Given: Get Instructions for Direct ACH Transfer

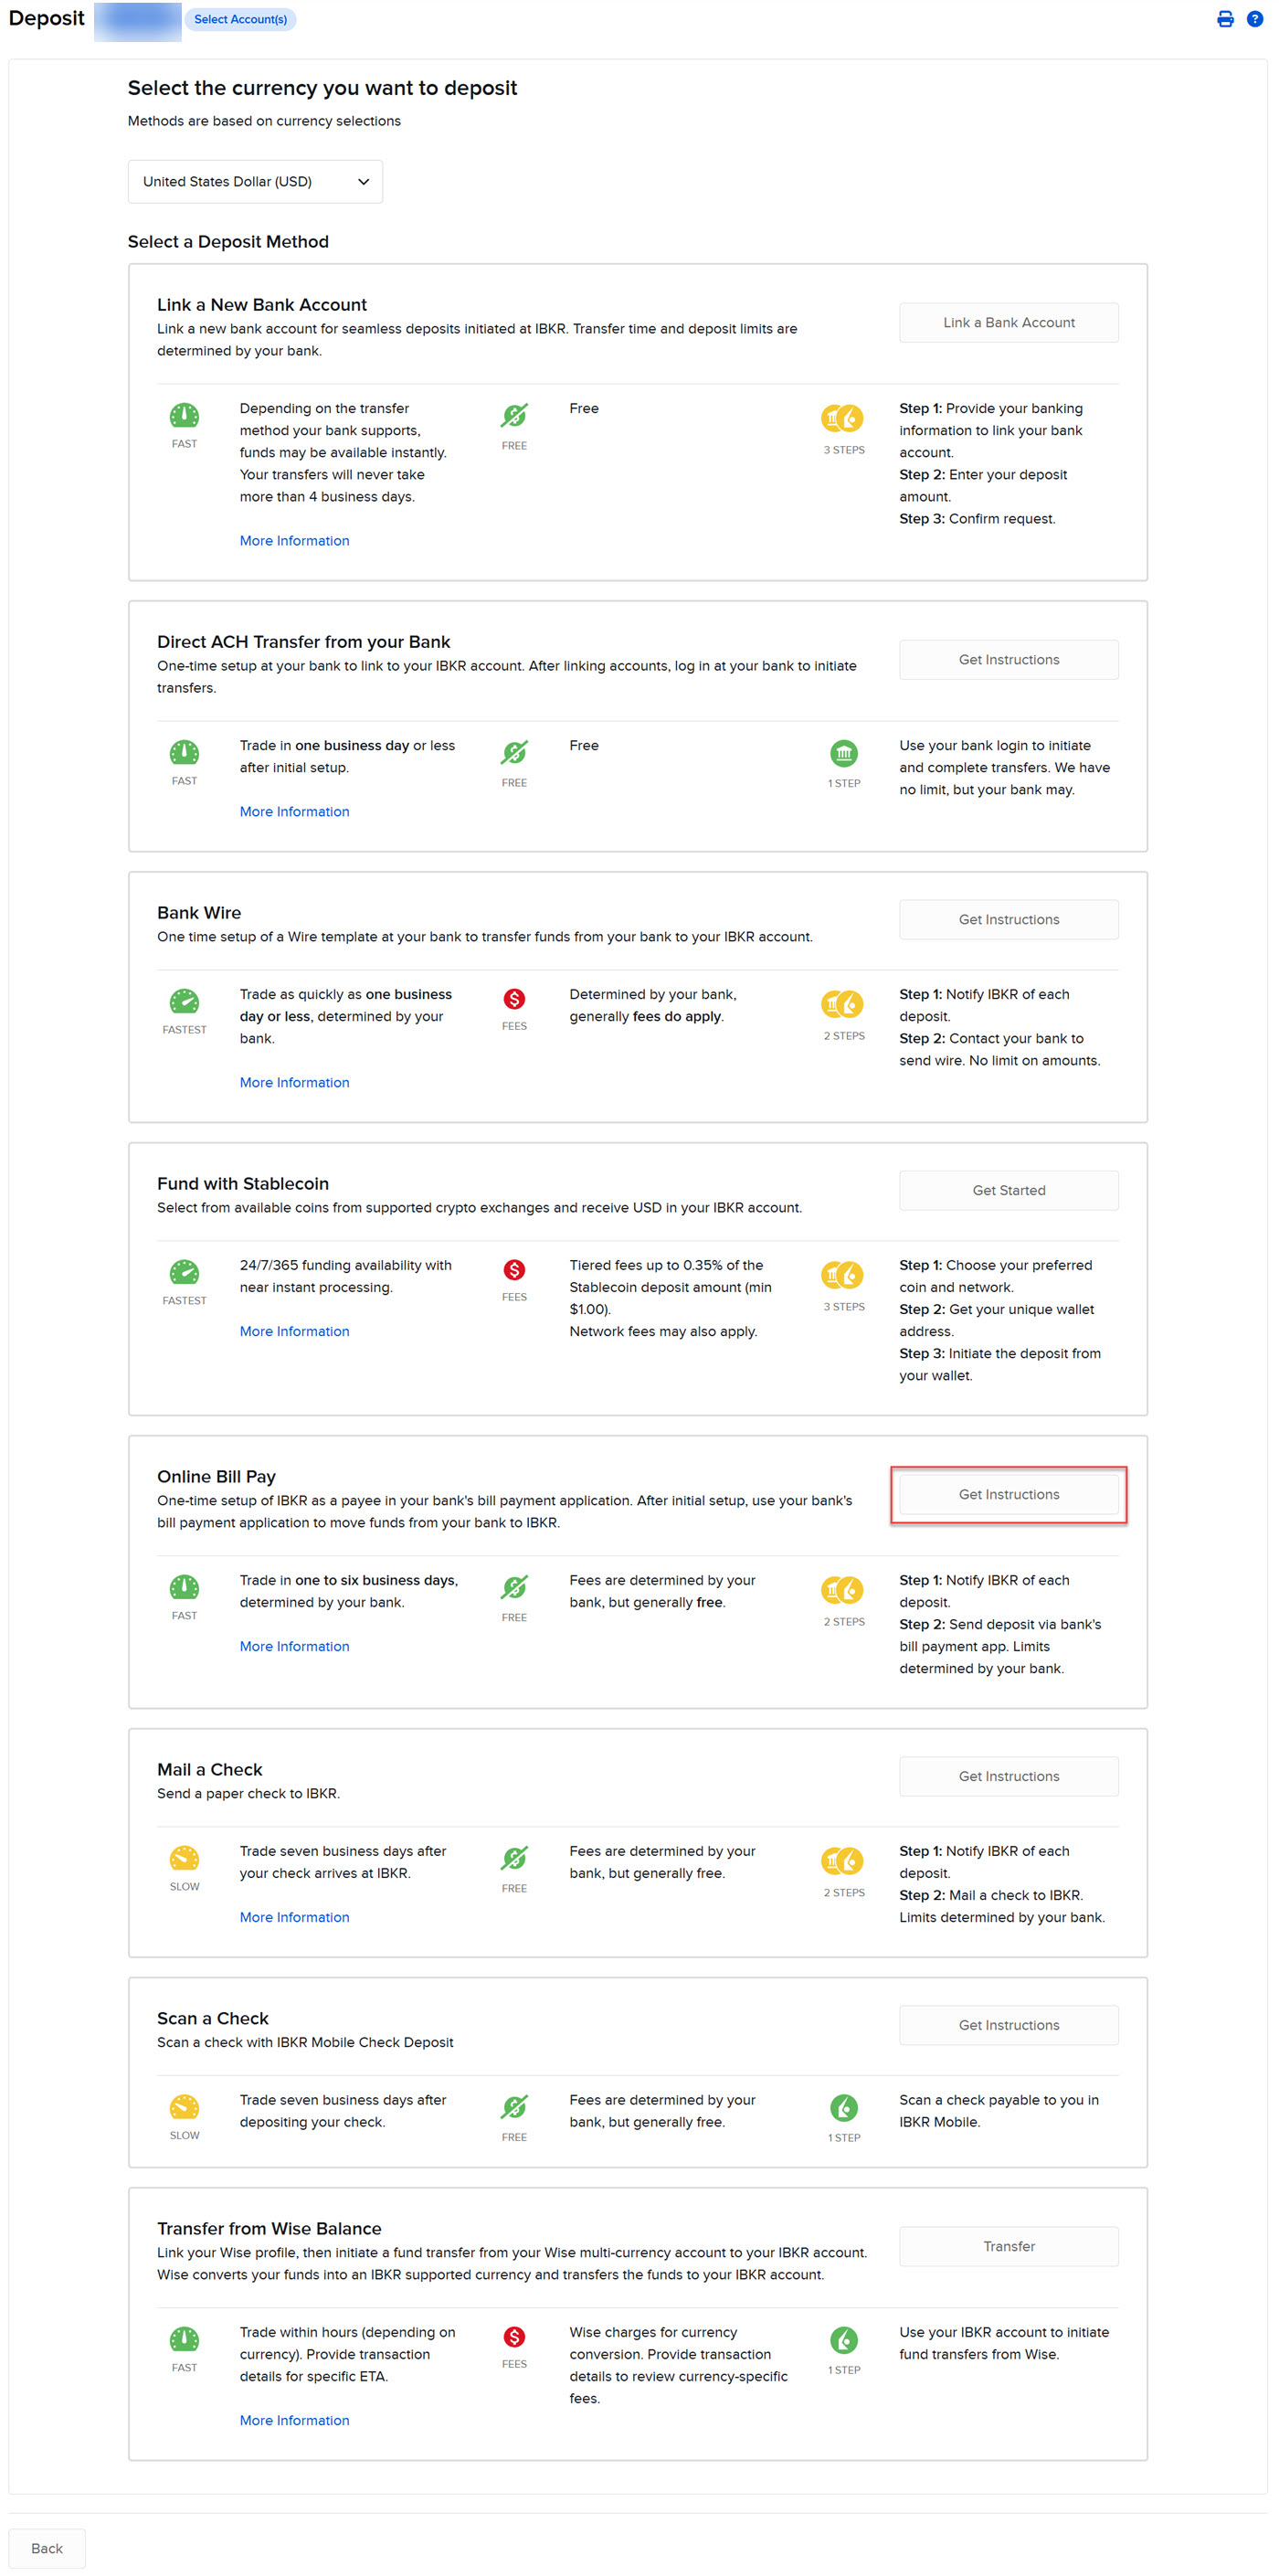Looking at the screenshot, I should click(x=1008, y=660).
